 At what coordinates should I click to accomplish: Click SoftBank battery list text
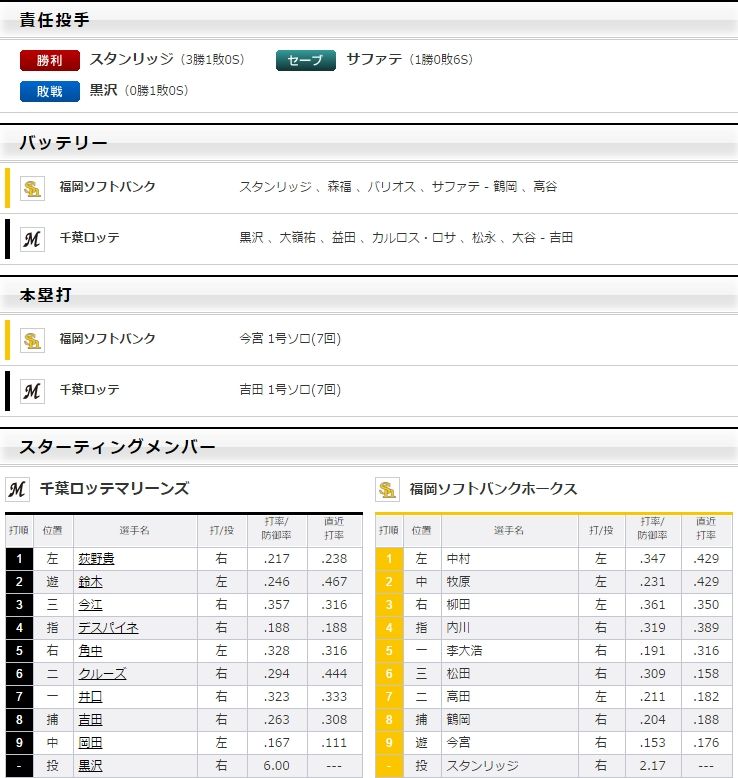click(x=398, y=187)
